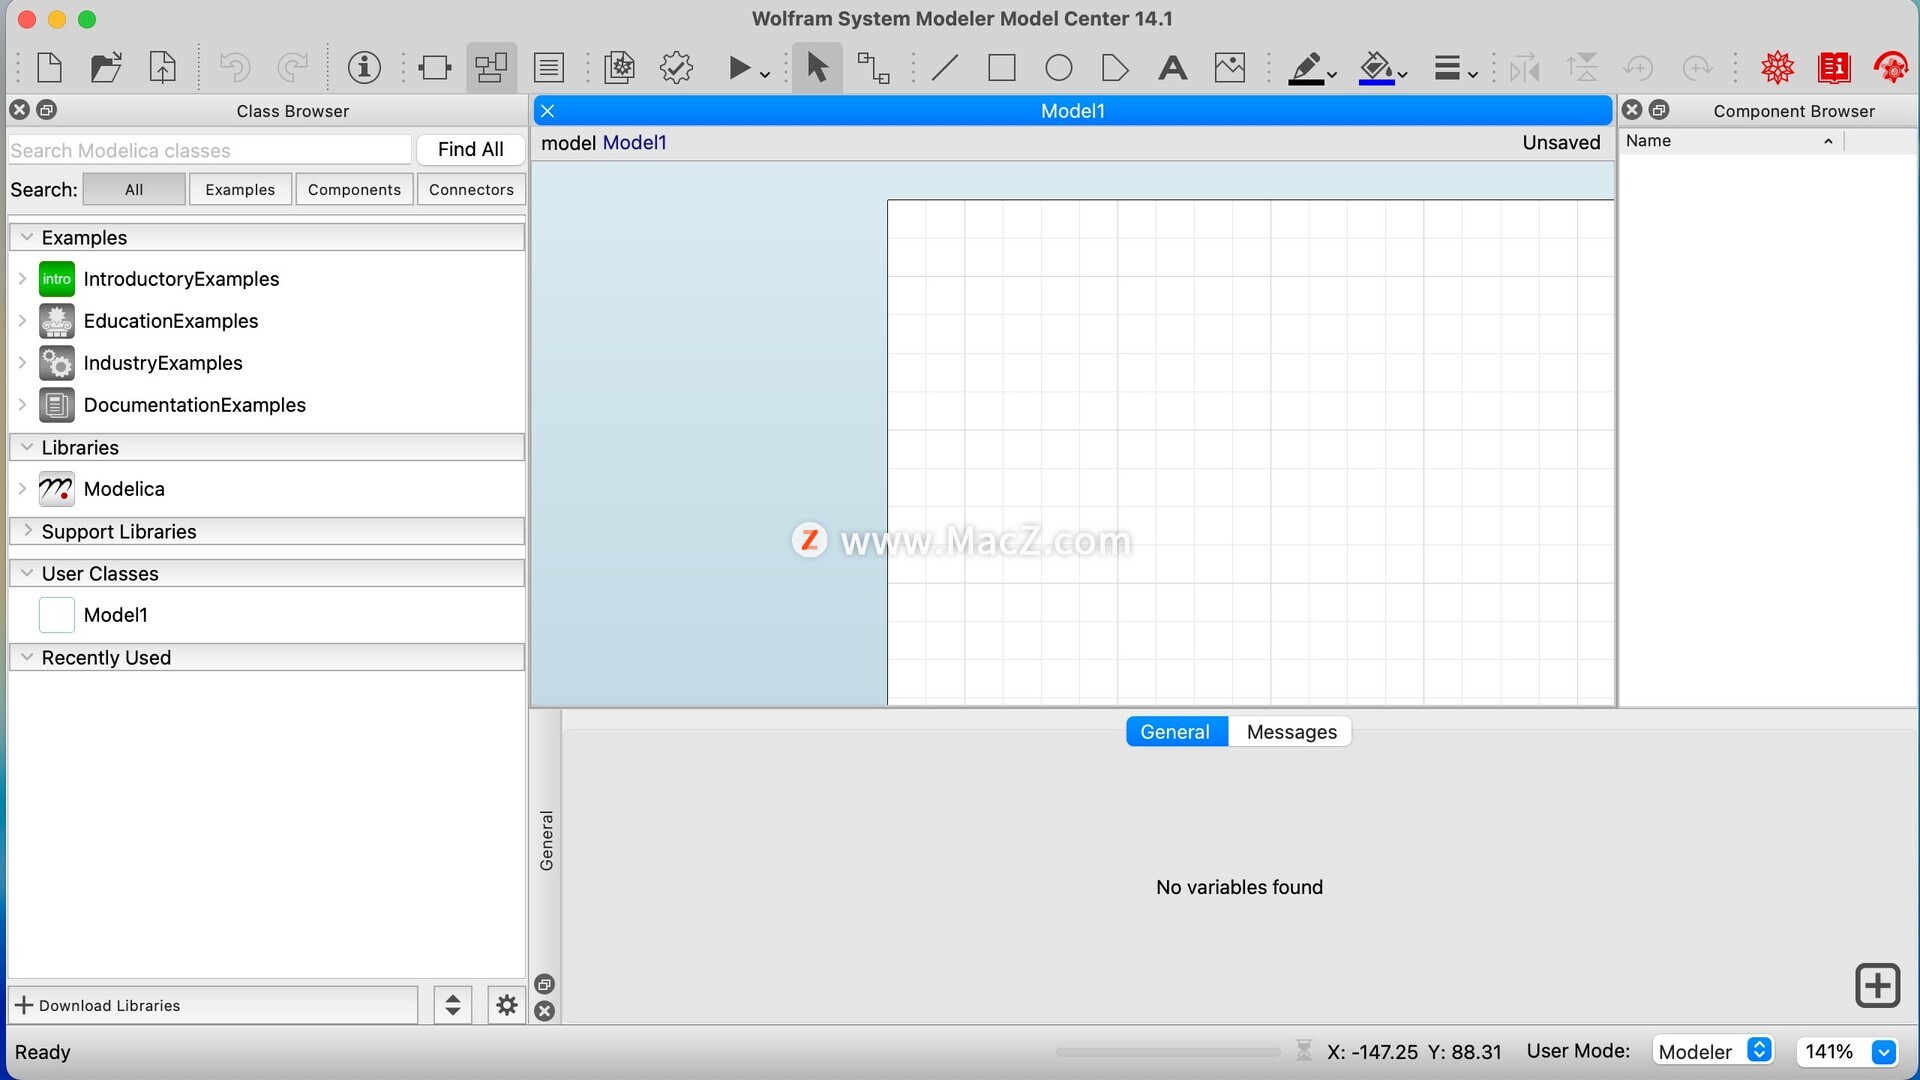Open line color dropdown arrow
1920x1080 pixels.
coord(1332,74)
